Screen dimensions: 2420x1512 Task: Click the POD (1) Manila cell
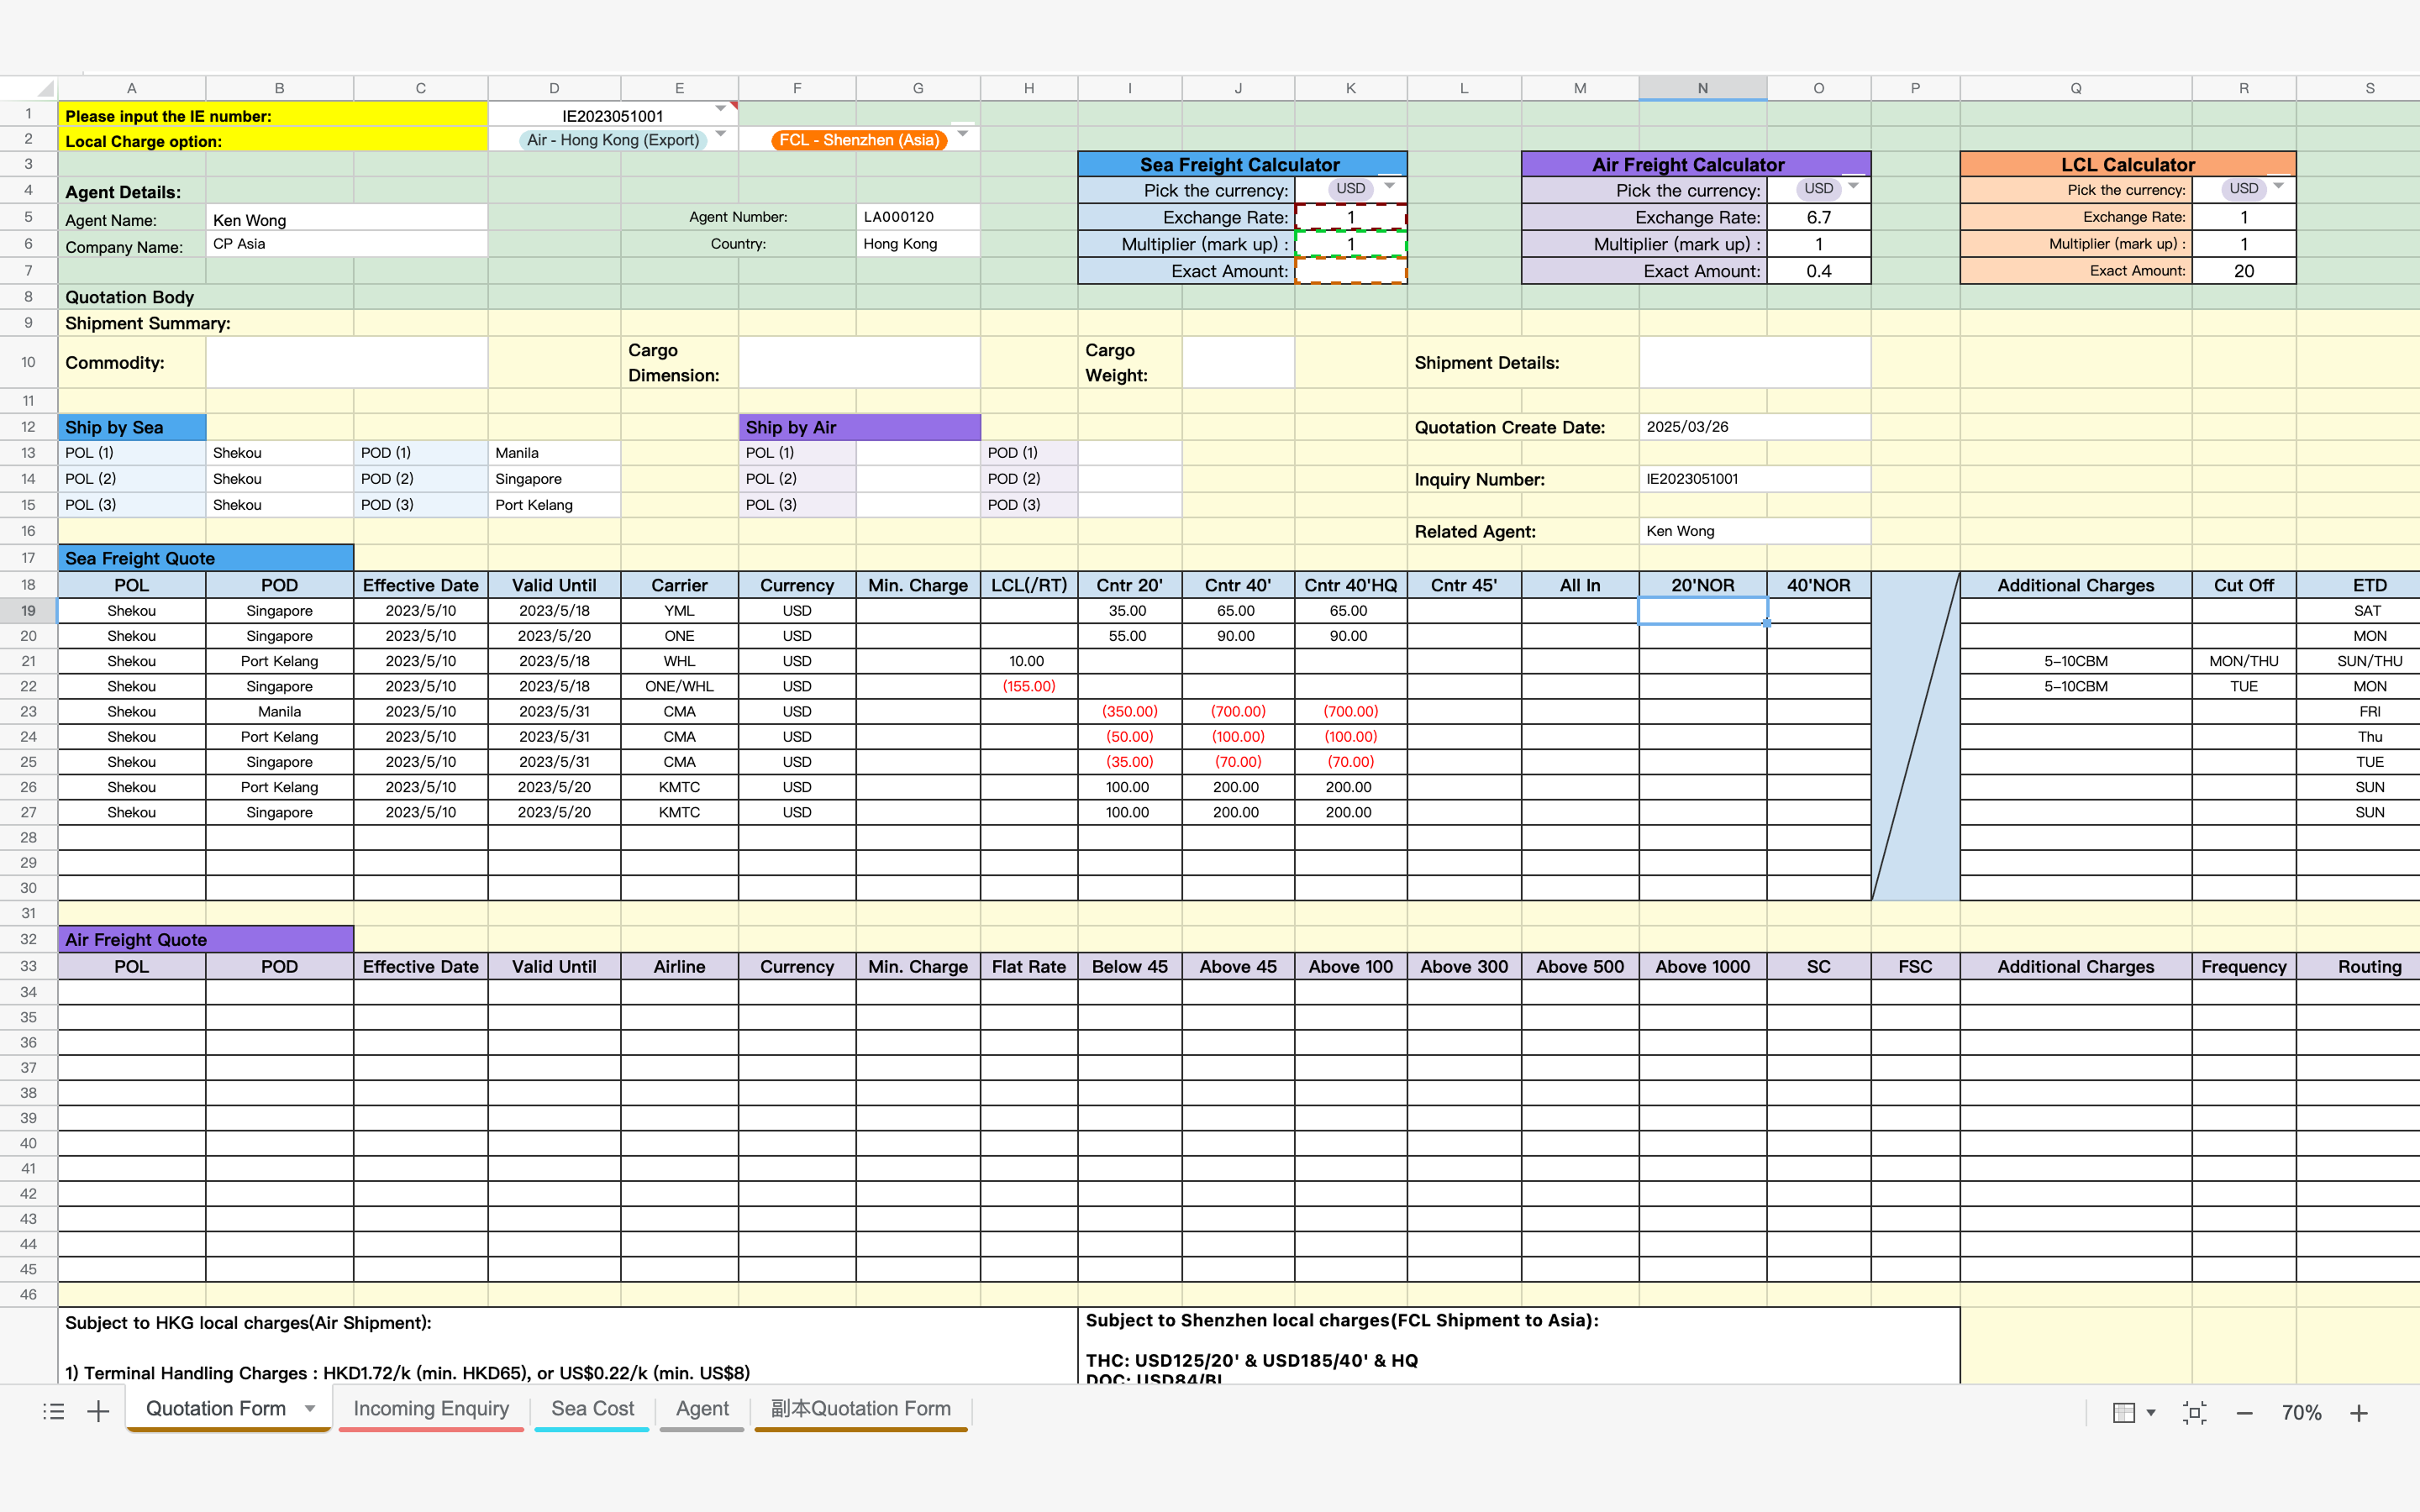pyautogui.click(x=554, y=453)
